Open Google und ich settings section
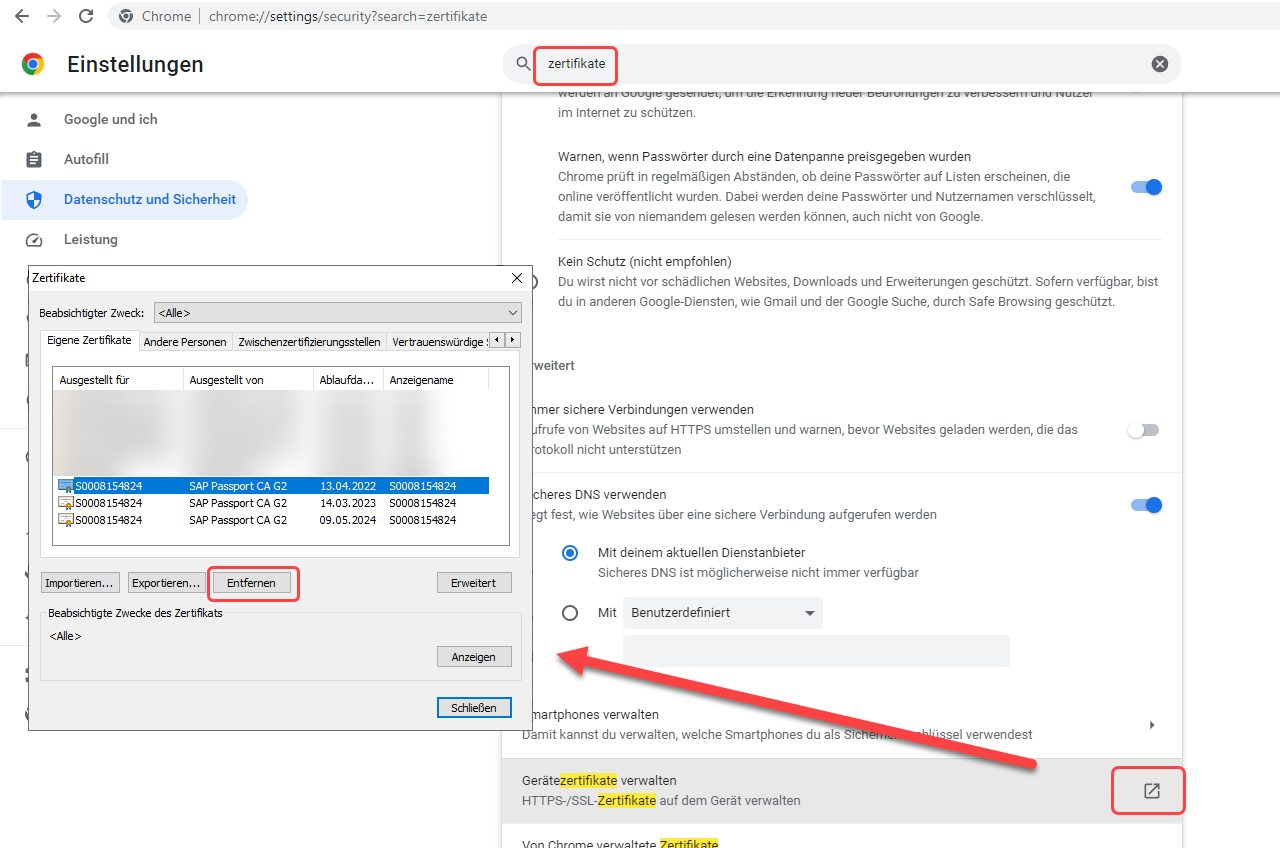 coord(110,120)
